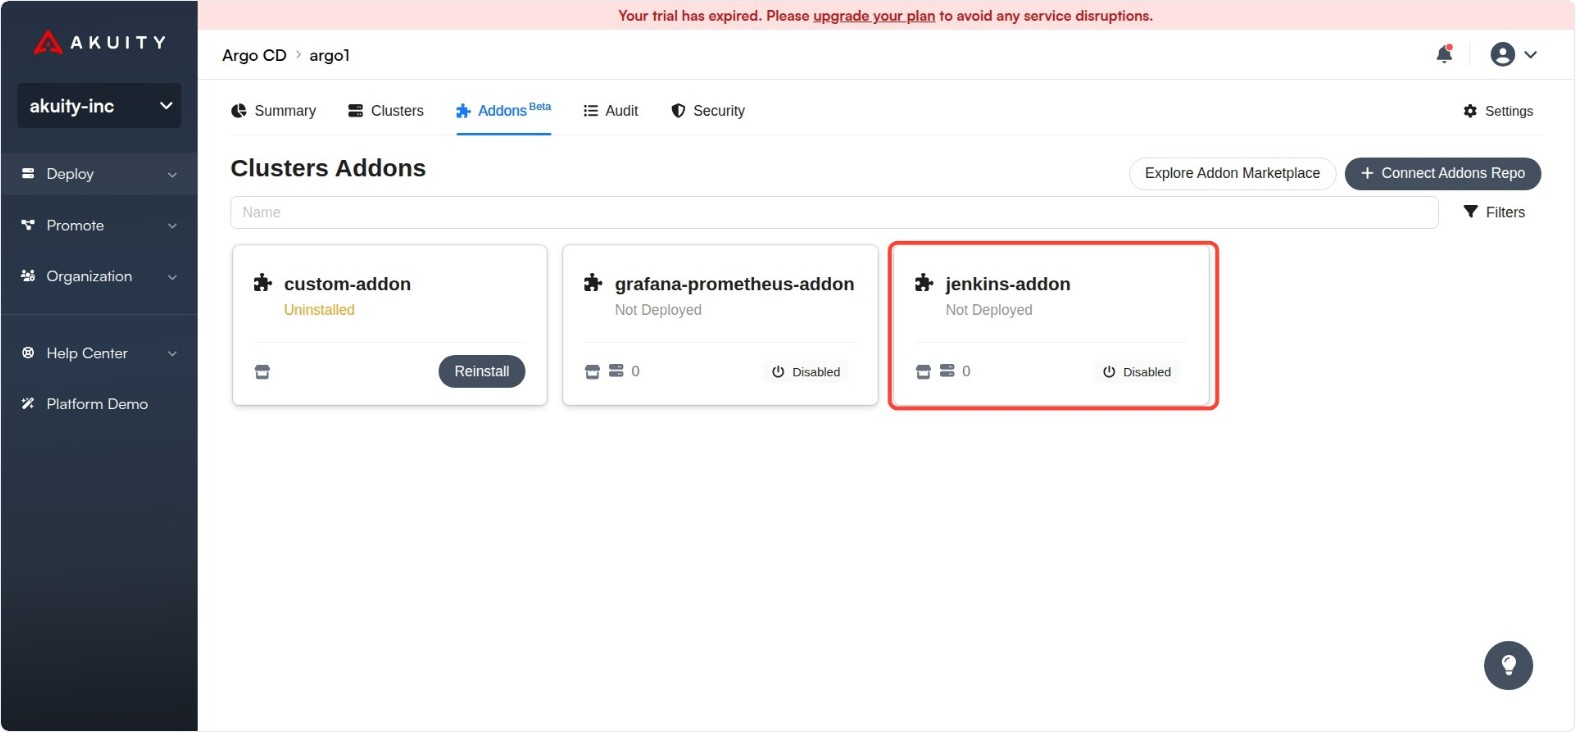Switch to the Summary tab
The width and height of the screenshot is (1576, 733).
(273, 111)
